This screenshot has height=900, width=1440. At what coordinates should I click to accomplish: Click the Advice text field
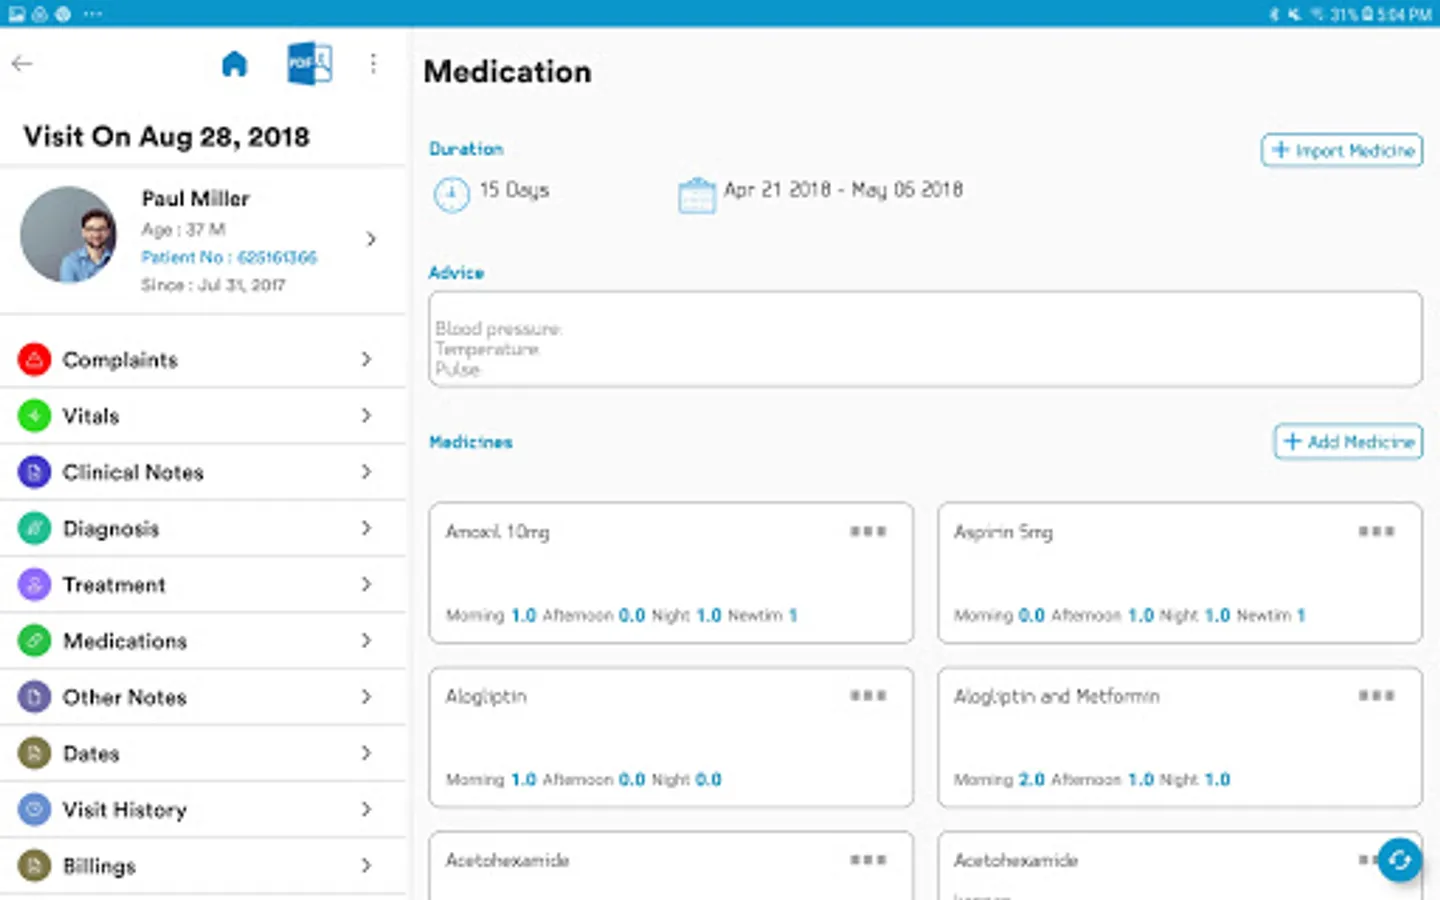[x=925, y=340]
